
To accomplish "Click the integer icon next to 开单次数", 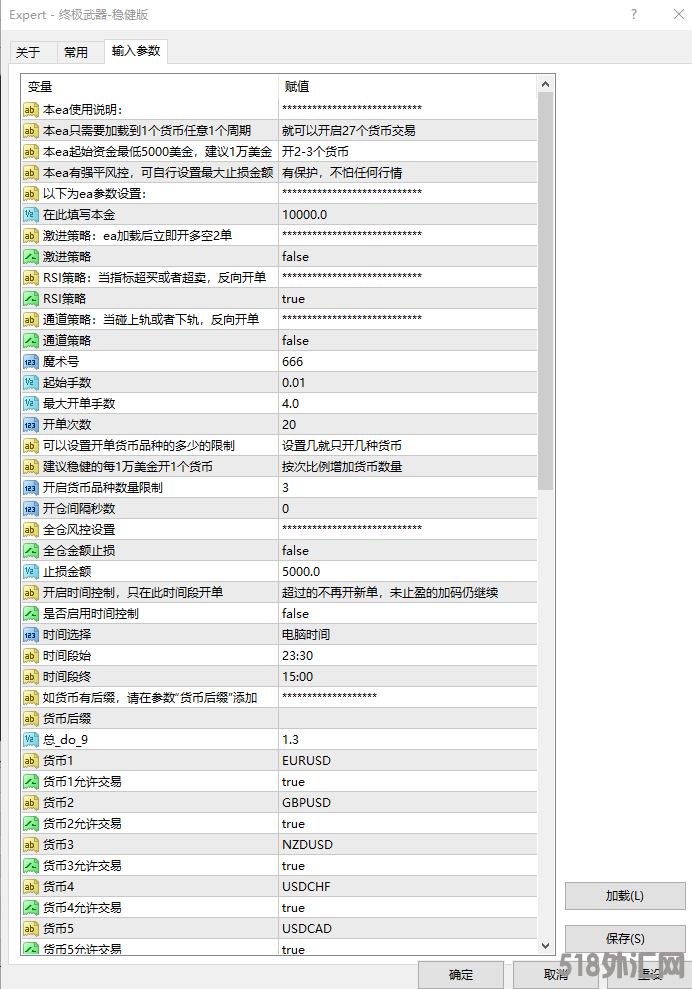I will 30,425.
